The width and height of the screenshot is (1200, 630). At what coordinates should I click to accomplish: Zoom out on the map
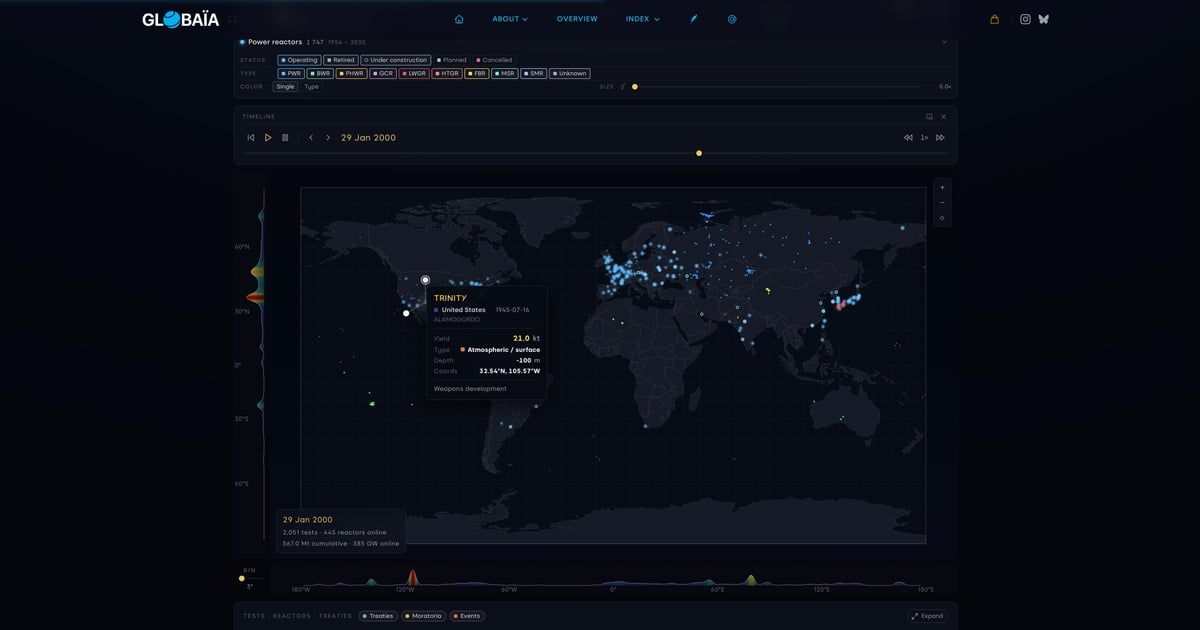point(942,203)
